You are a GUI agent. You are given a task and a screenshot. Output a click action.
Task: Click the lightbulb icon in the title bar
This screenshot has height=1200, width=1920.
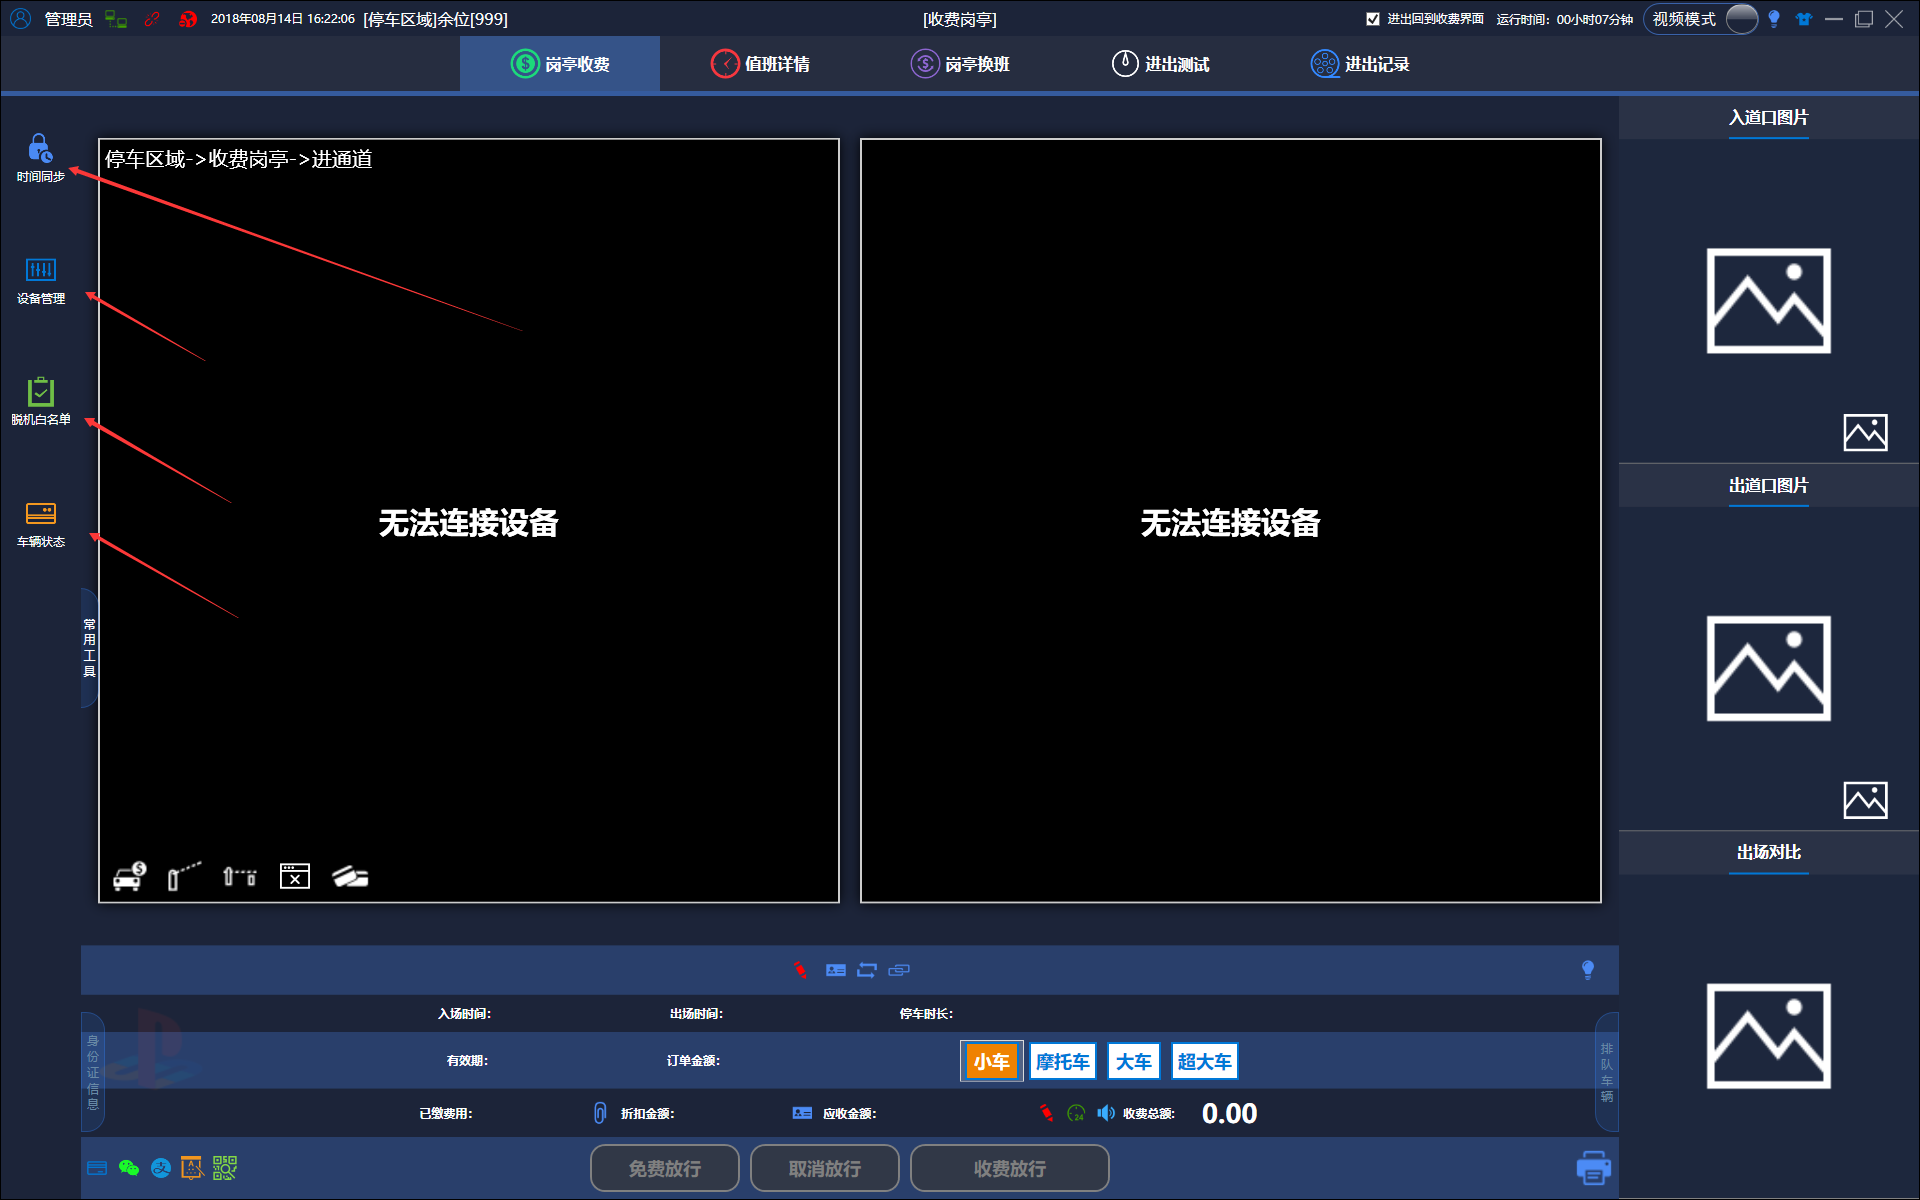1774,19
